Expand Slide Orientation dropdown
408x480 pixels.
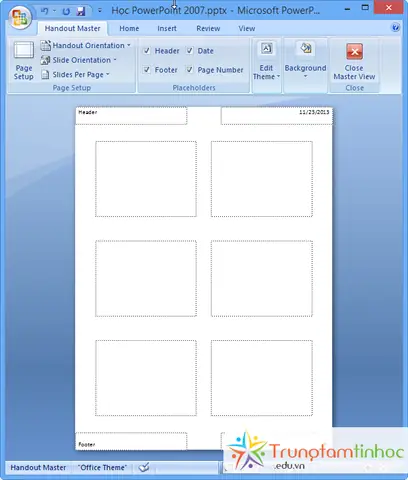[79, 60]
